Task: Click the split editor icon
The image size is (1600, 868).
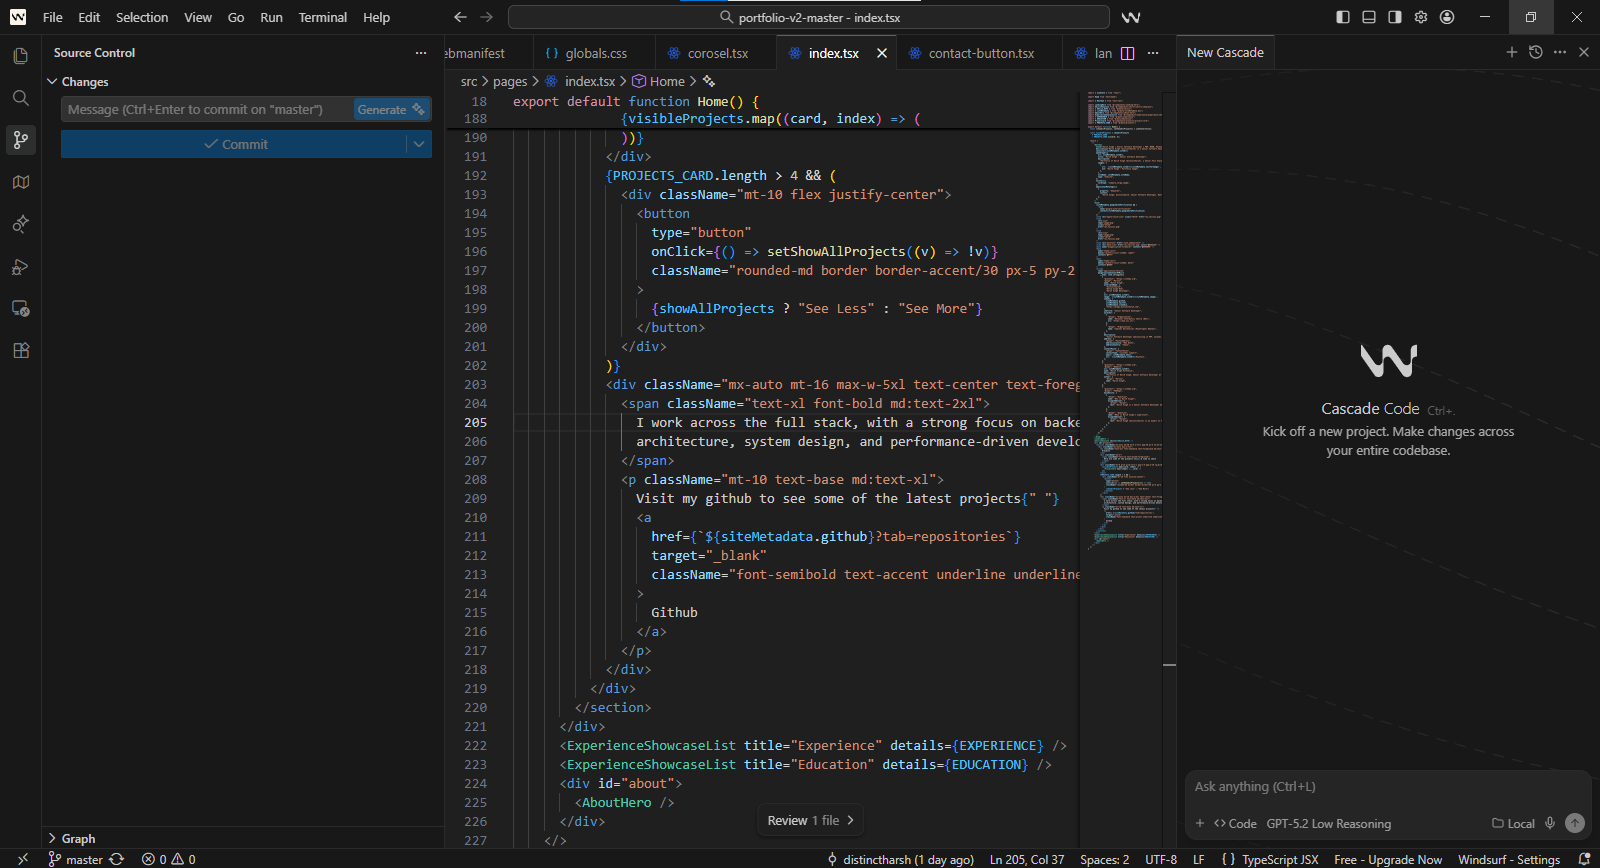Action: click(1127, 53)
